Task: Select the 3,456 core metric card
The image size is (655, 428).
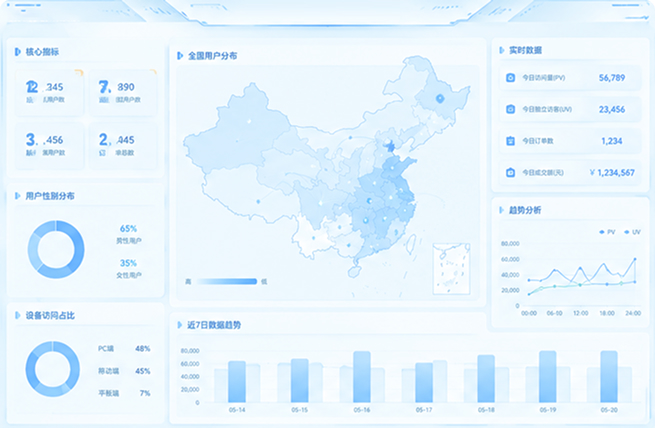Action: coord(49,145)
